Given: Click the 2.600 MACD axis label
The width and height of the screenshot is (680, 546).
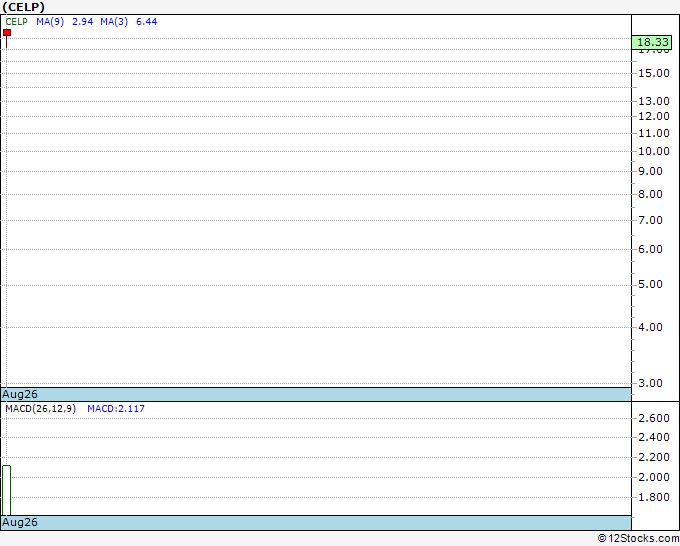Looking at the screenshot, I should tap(654, 418).
